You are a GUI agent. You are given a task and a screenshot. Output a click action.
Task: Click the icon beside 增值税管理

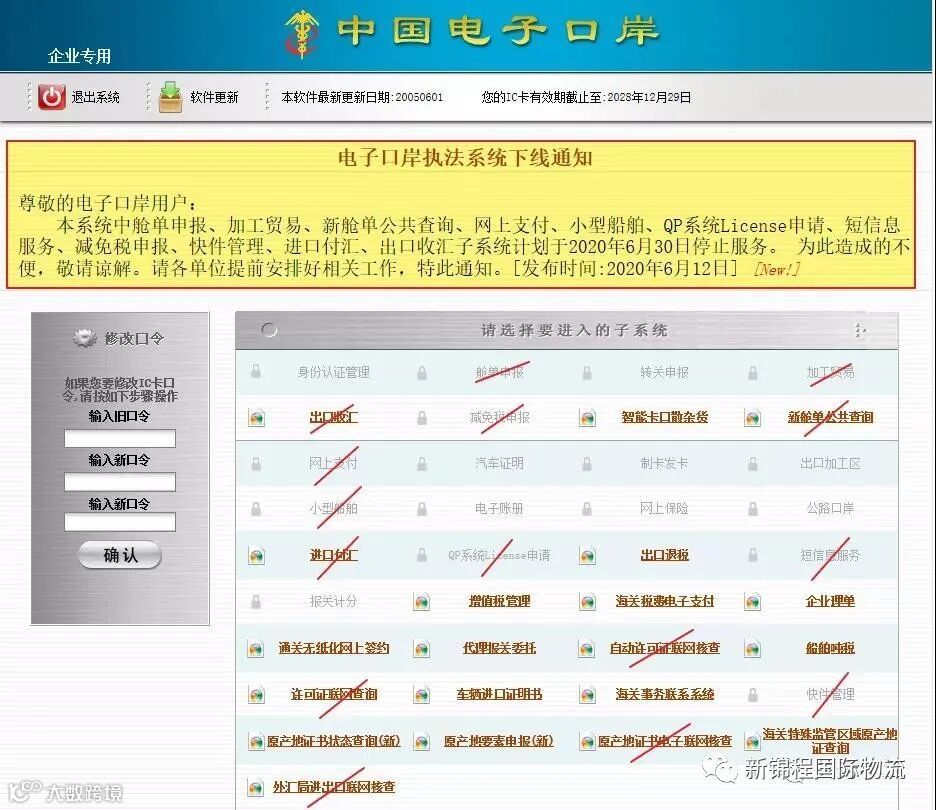[x=422, y=602]
